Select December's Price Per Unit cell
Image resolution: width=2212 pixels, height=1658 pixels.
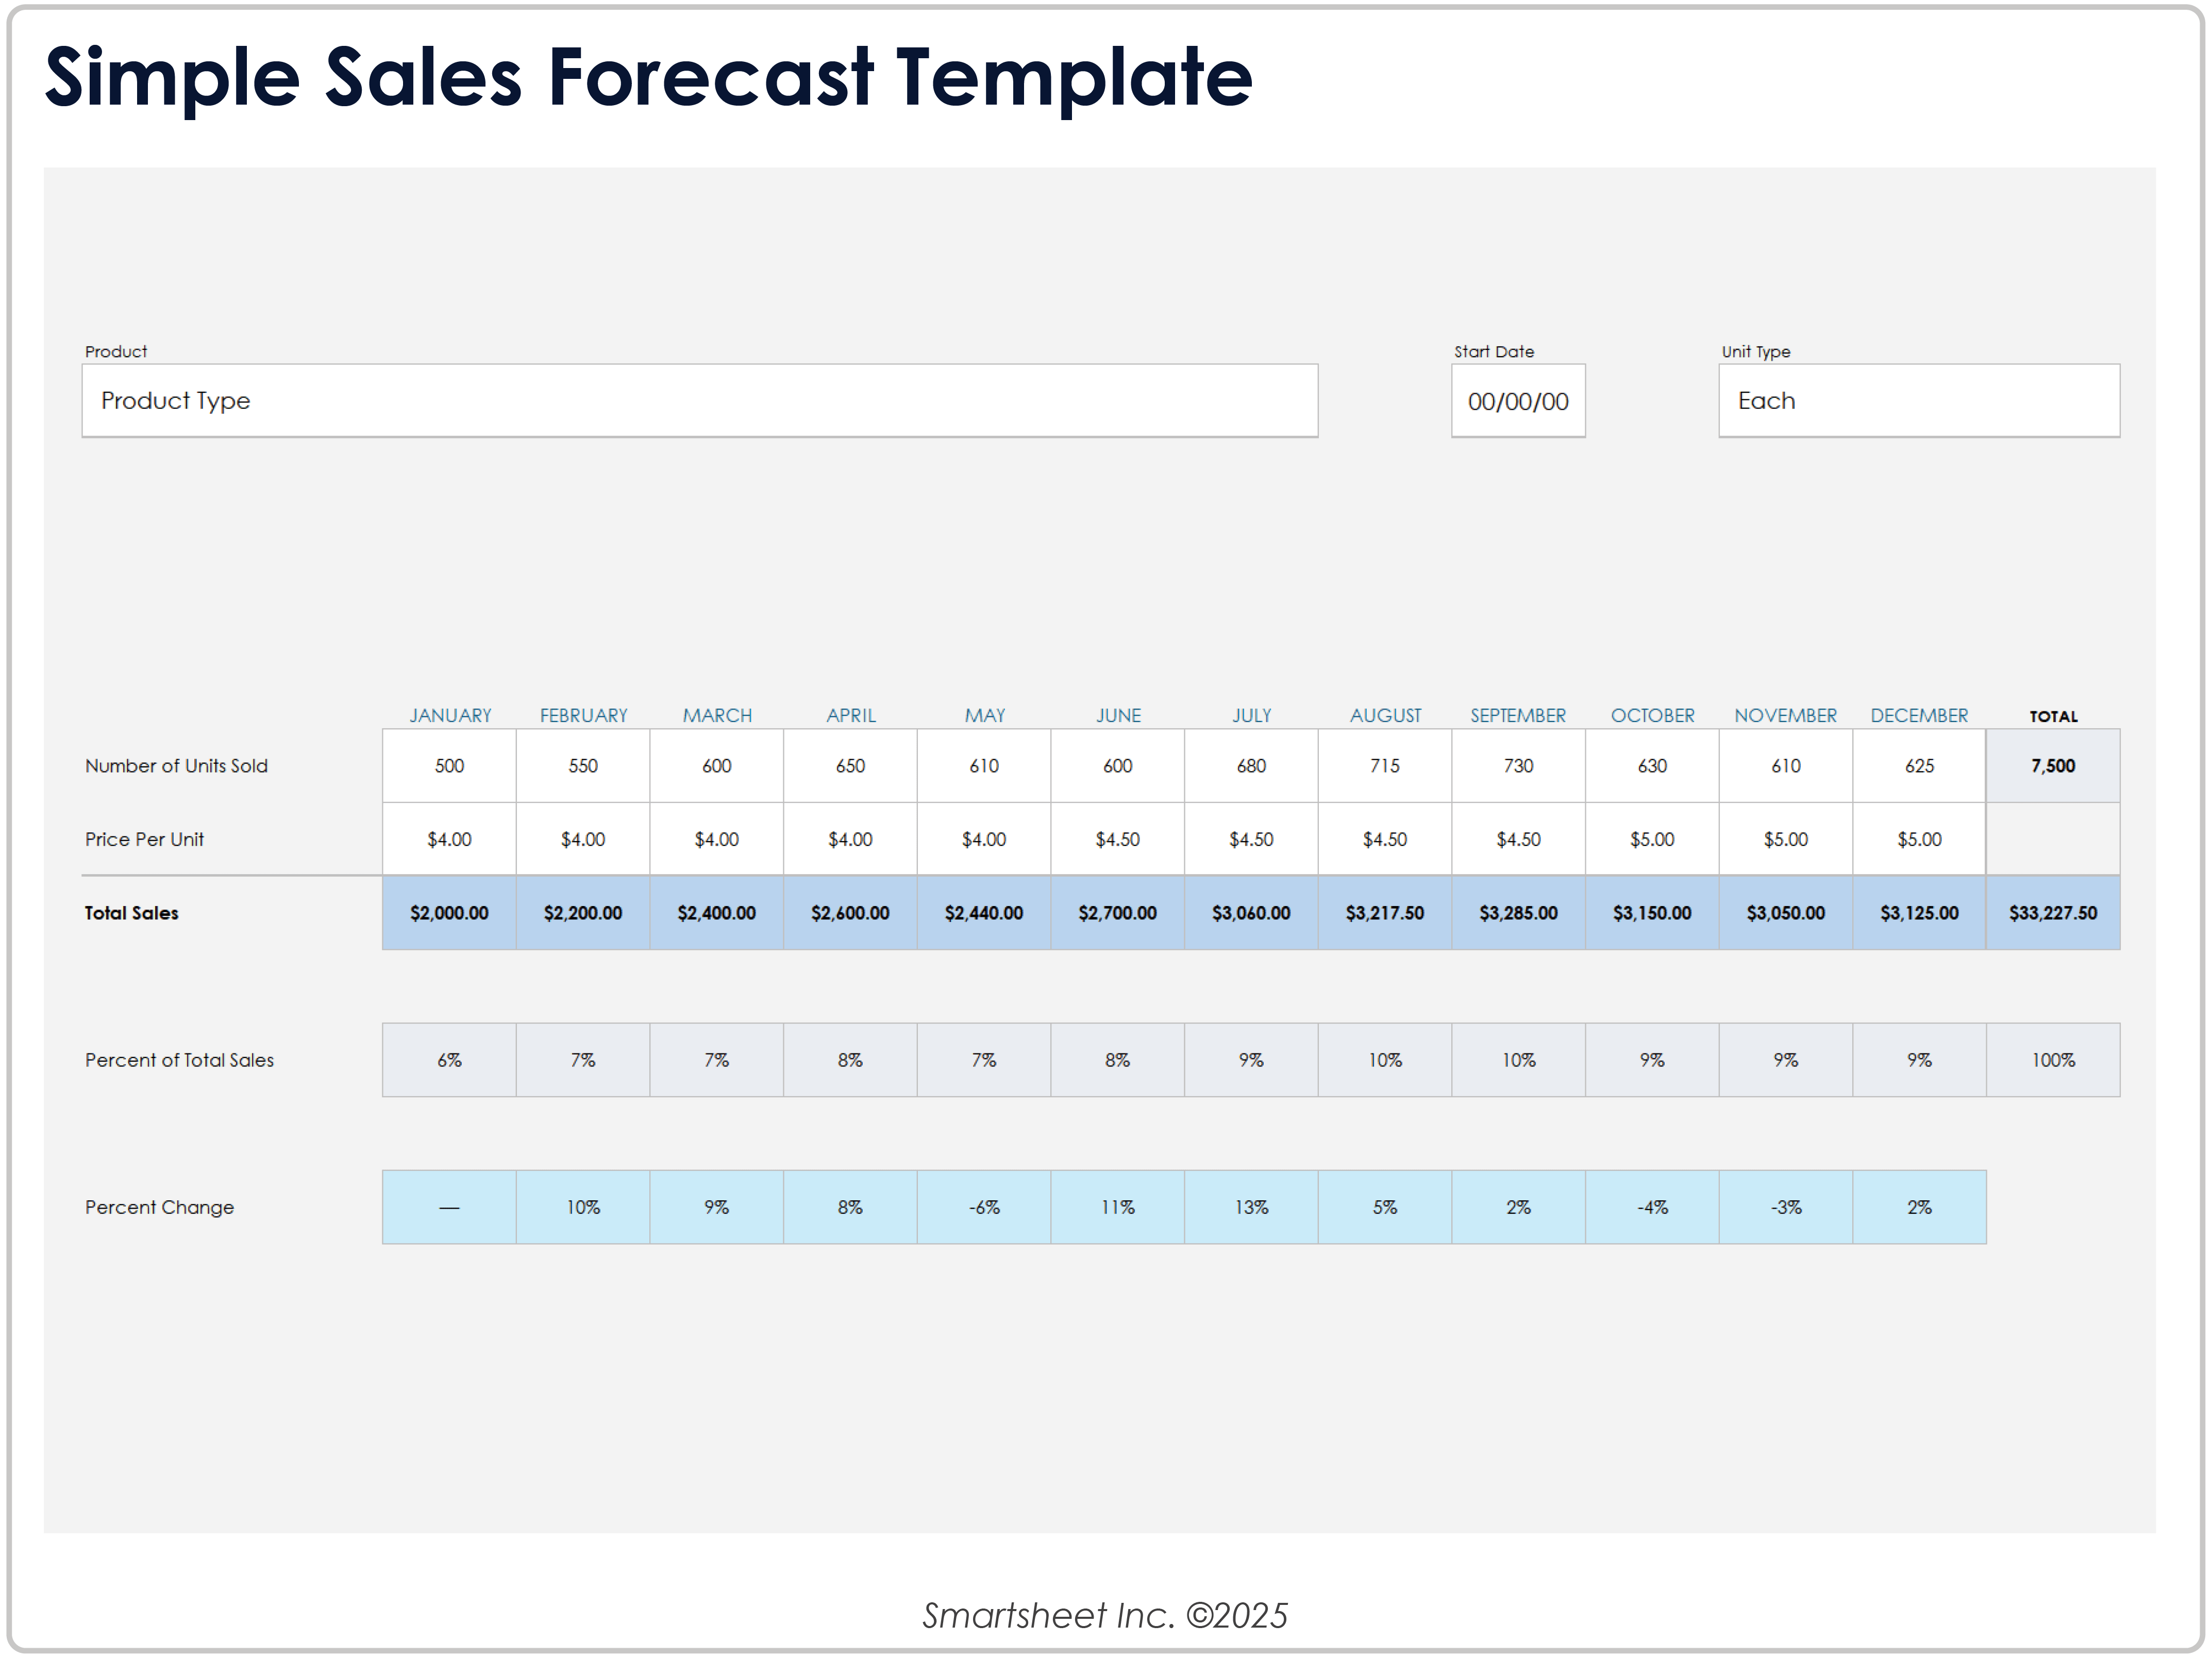point(1918,839)
